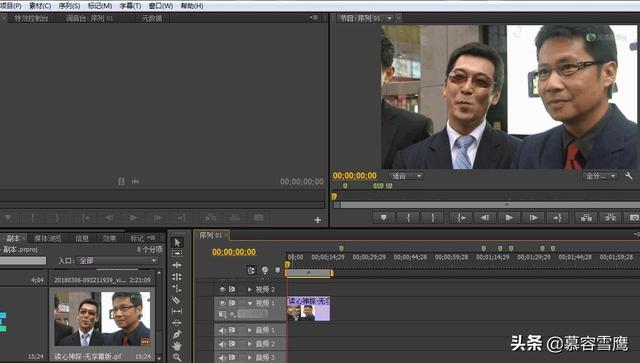Select the Hand tool
Viewport: 640px width, 363px height.
point(177,346)
